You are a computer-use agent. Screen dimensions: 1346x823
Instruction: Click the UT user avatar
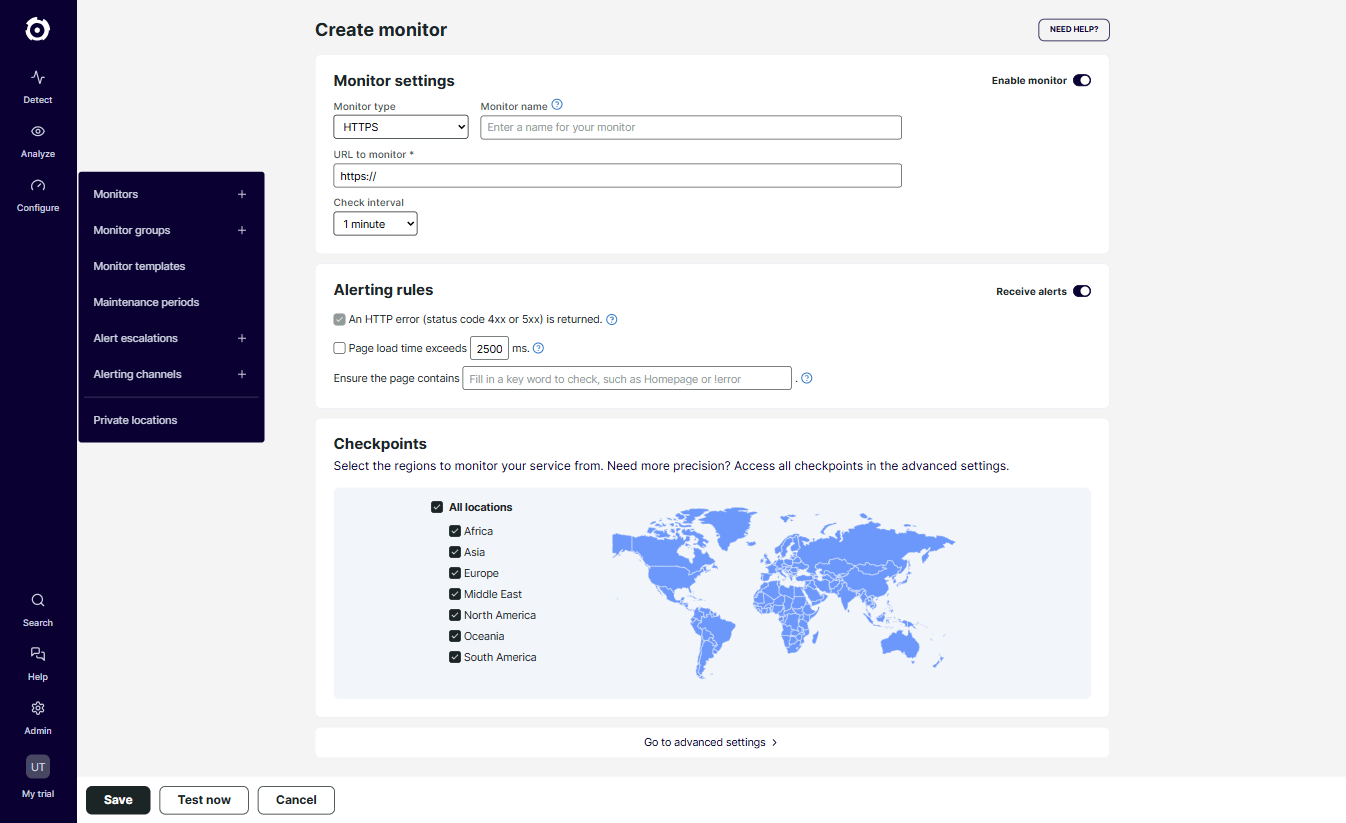[38, 767]
